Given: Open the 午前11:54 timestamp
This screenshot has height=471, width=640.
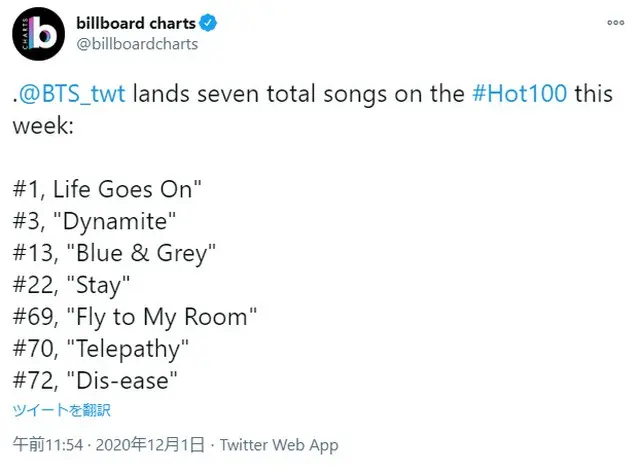Looking at the screenshot, I should pyautogui.click(x=48, y=444).
